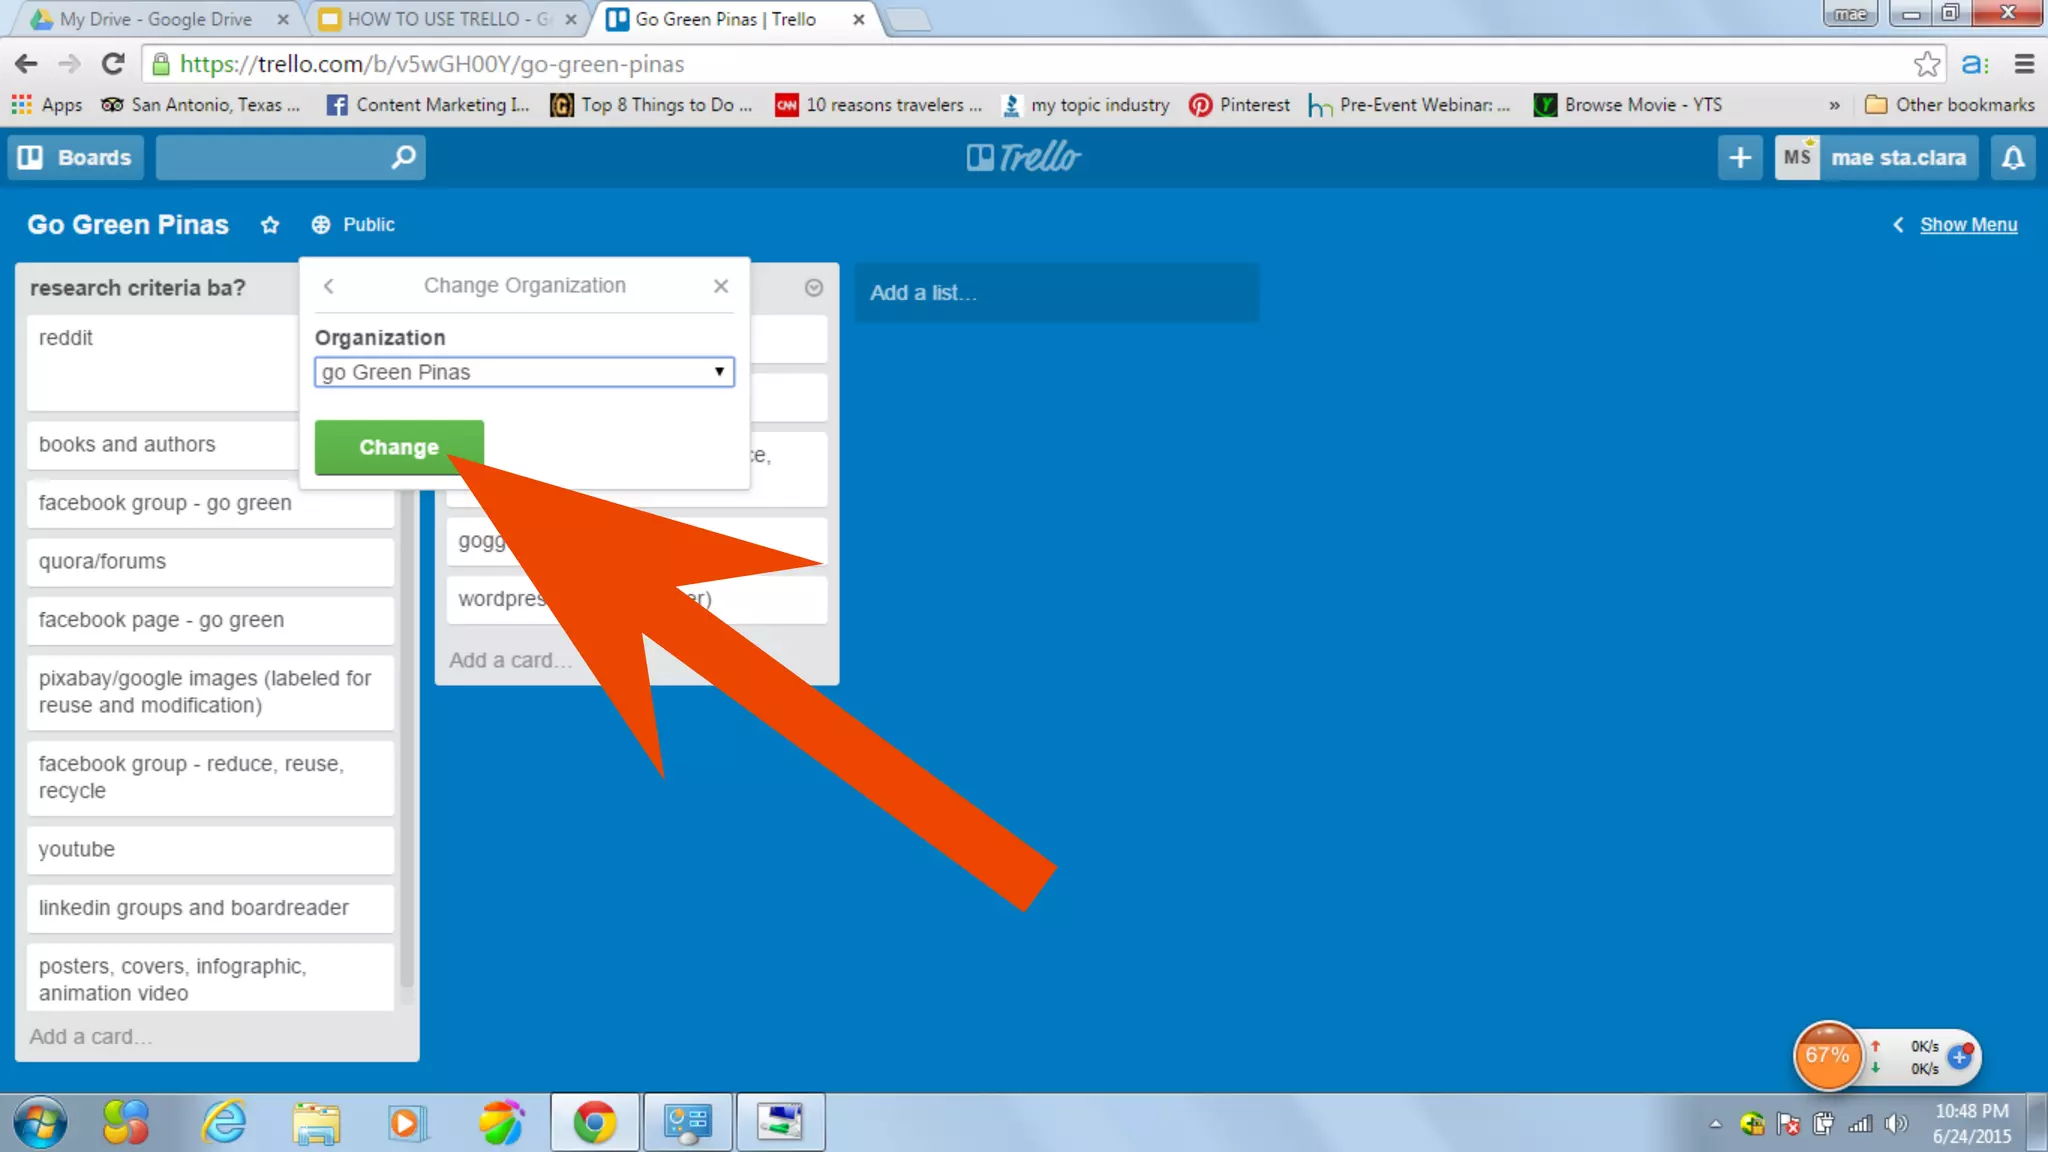Click the Trello logo in header
2048x1152 pixels.
click(1024, 158)
